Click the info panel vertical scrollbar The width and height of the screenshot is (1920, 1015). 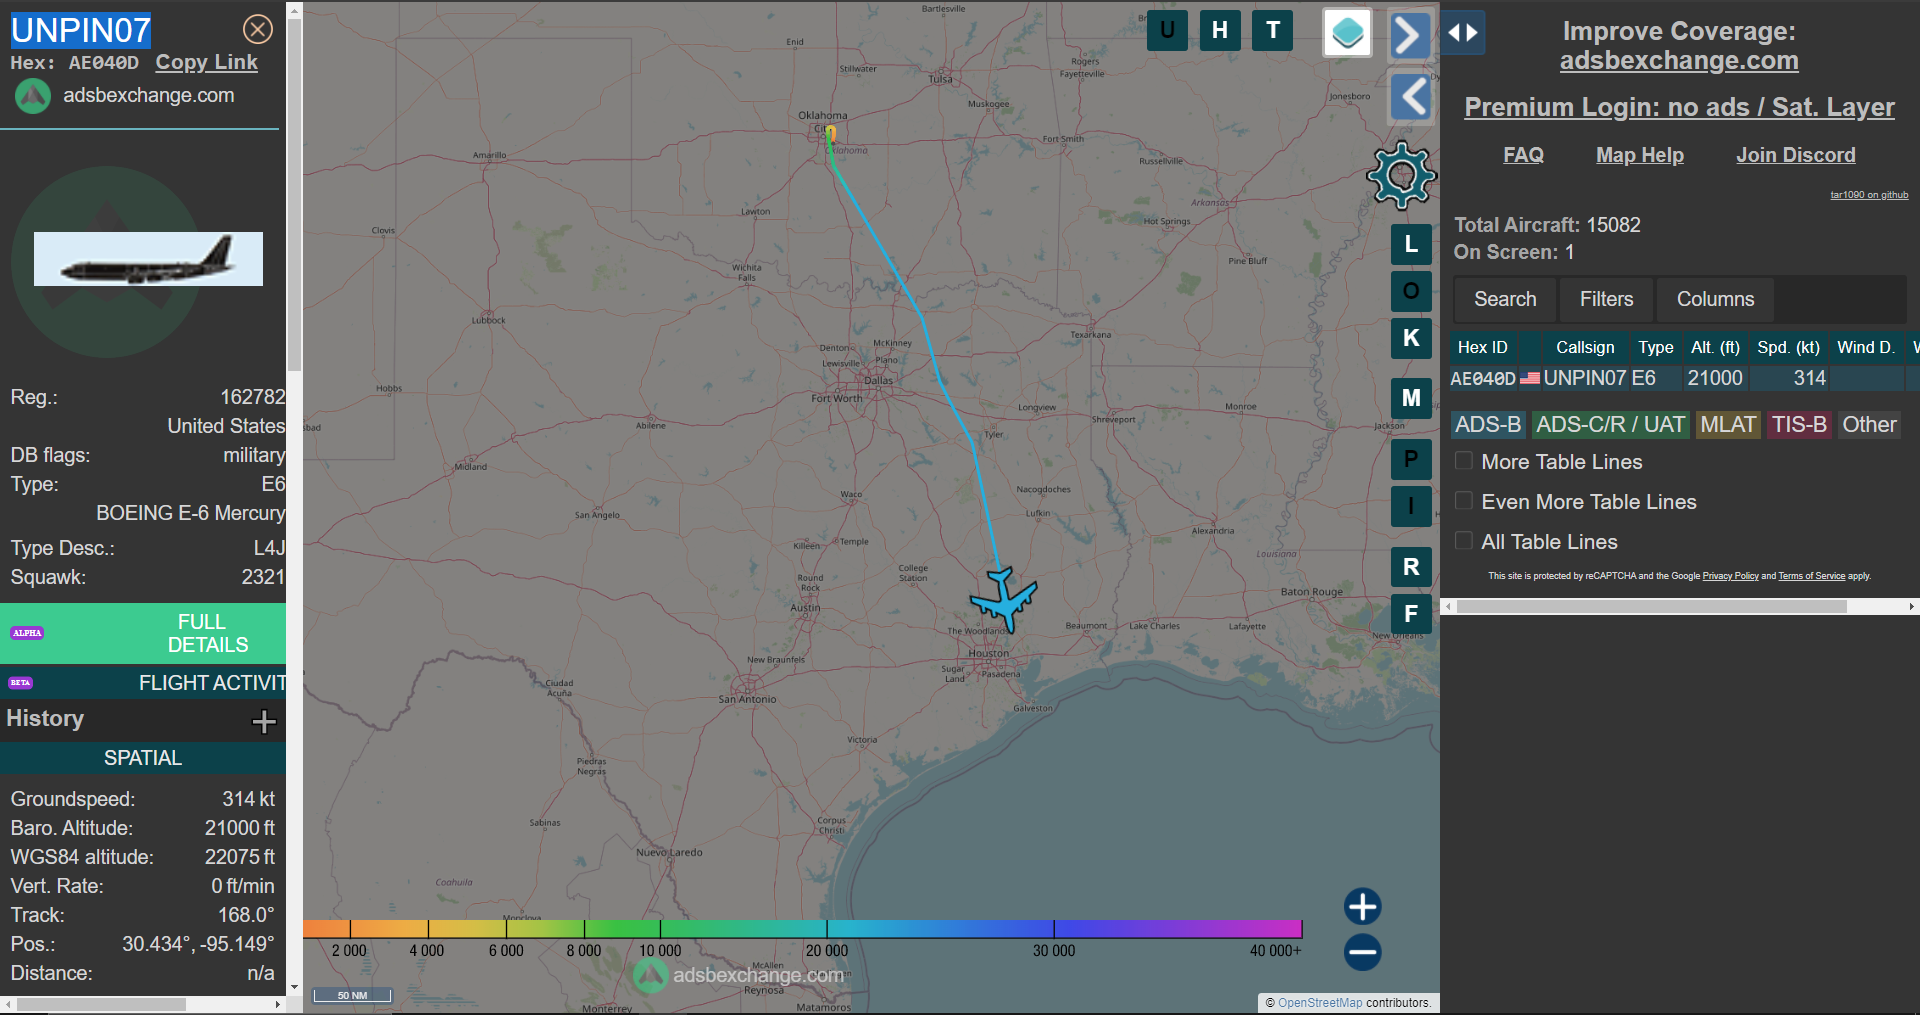tap(294, 194)
